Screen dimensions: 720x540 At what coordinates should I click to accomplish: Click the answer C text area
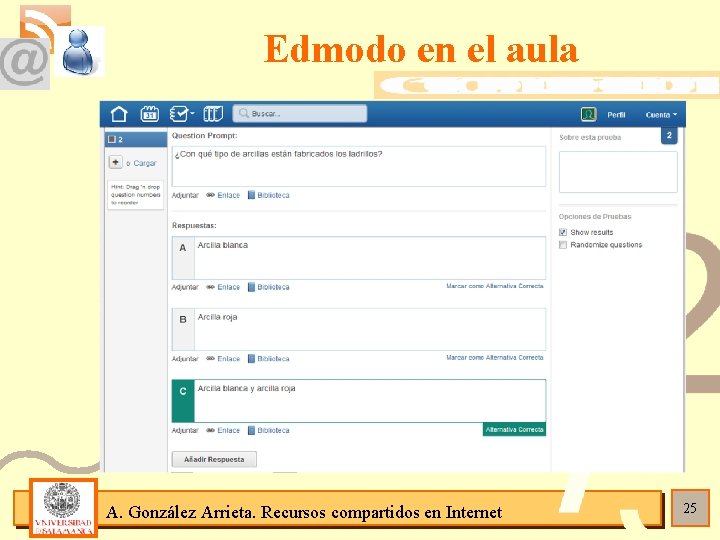tap(370, 401)
